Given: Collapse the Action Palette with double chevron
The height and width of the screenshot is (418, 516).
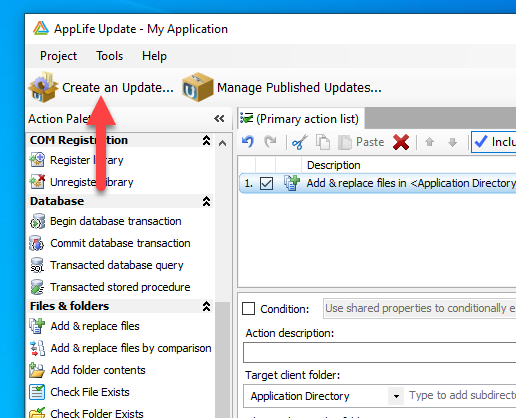Looking at the screenshot, I should coord(219,119).
